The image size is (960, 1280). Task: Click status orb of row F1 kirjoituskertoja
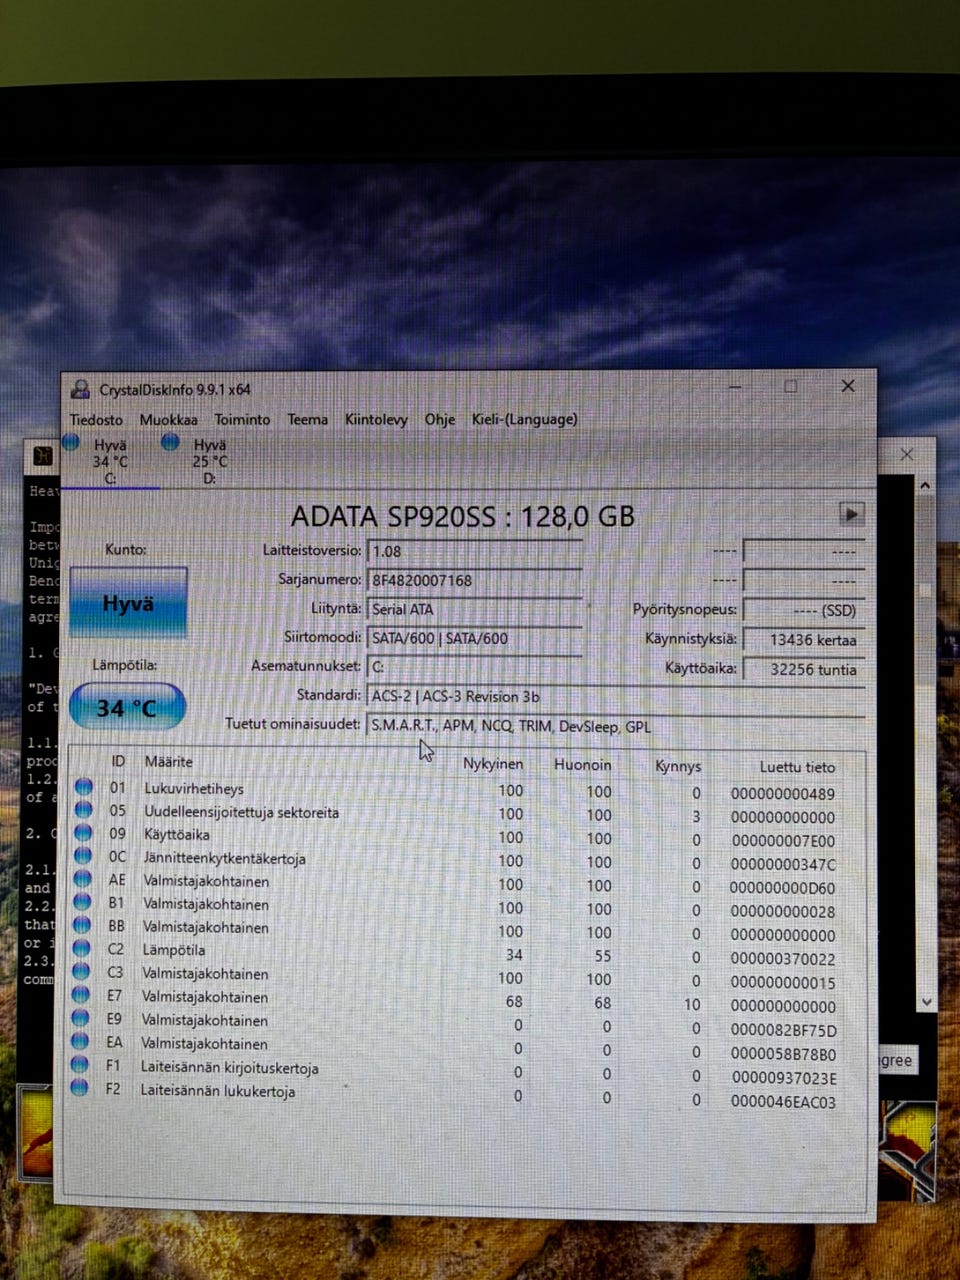(x=81, y=1065)
